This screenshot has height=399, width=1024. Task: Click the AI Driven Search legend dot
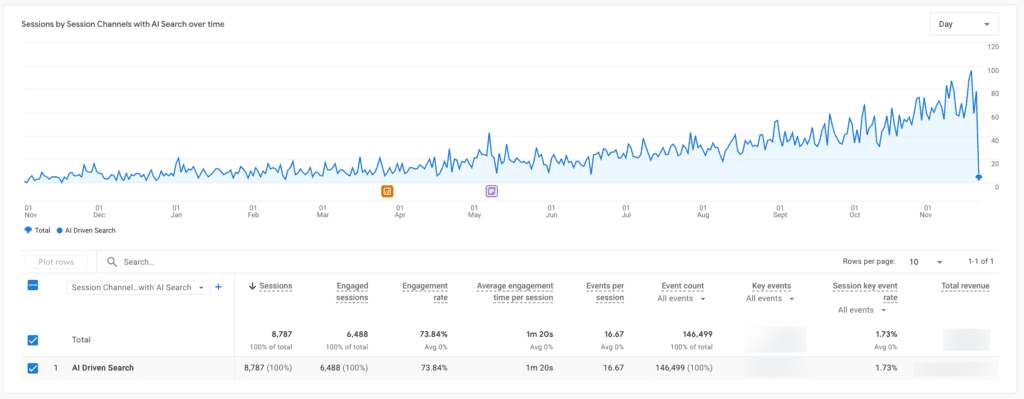click(59, 230)
